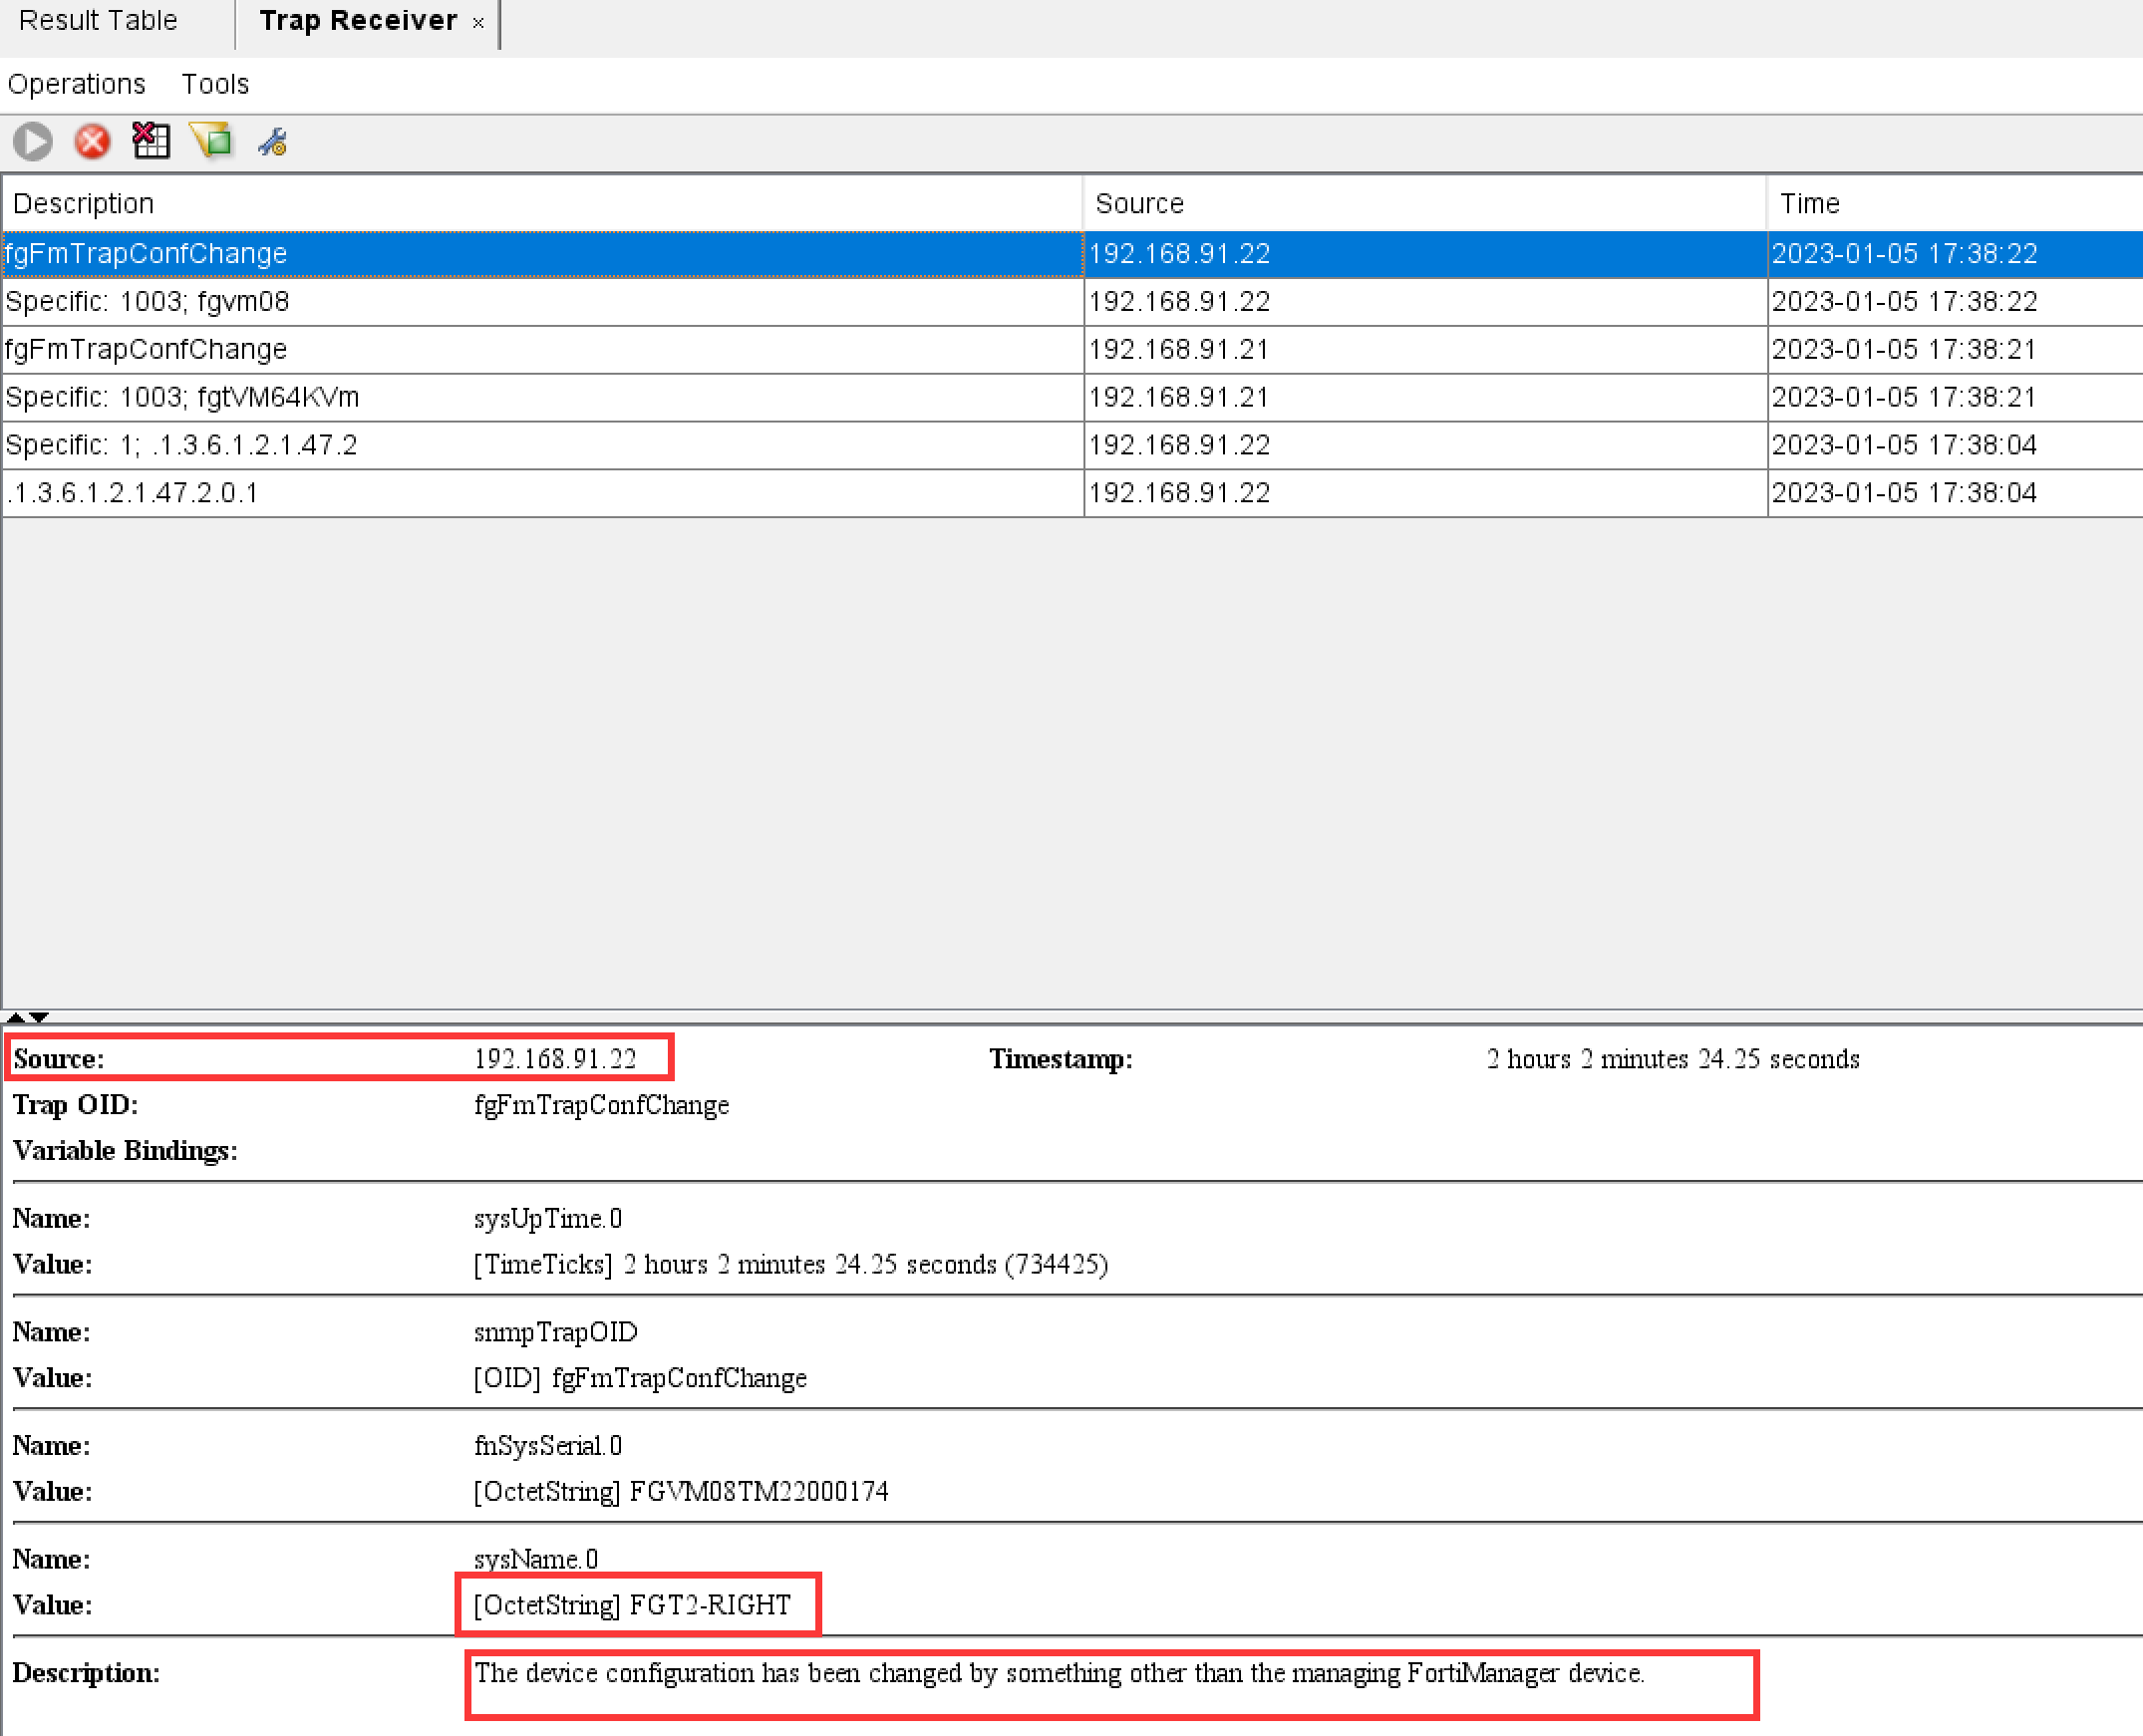Sort traps by Time column header
Viewport: 2143px width, 1736px height.
click(x=1808, y=204)
